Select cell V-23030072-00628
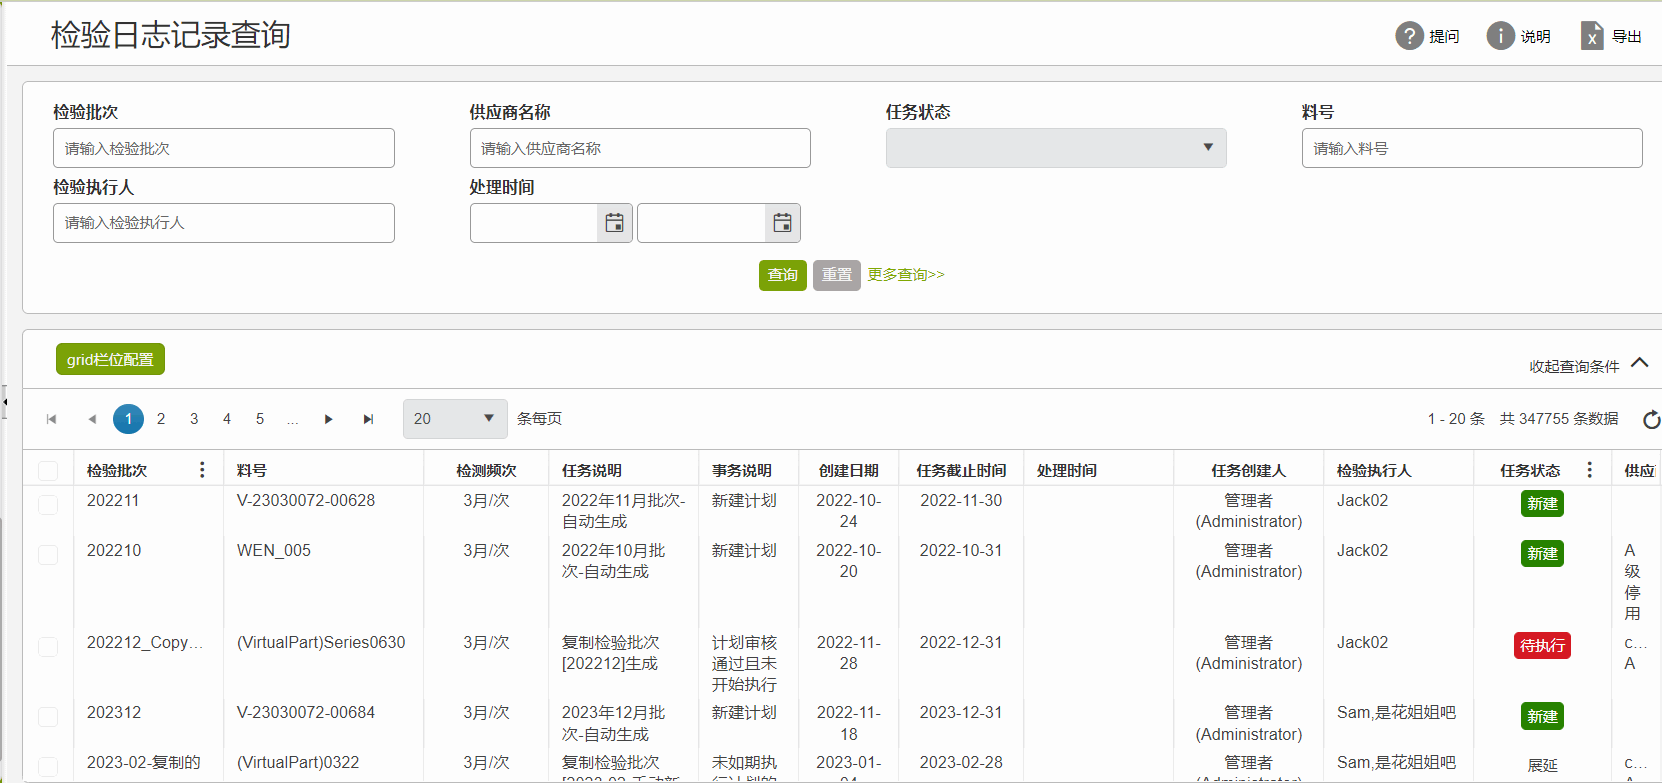 point(306,500)
